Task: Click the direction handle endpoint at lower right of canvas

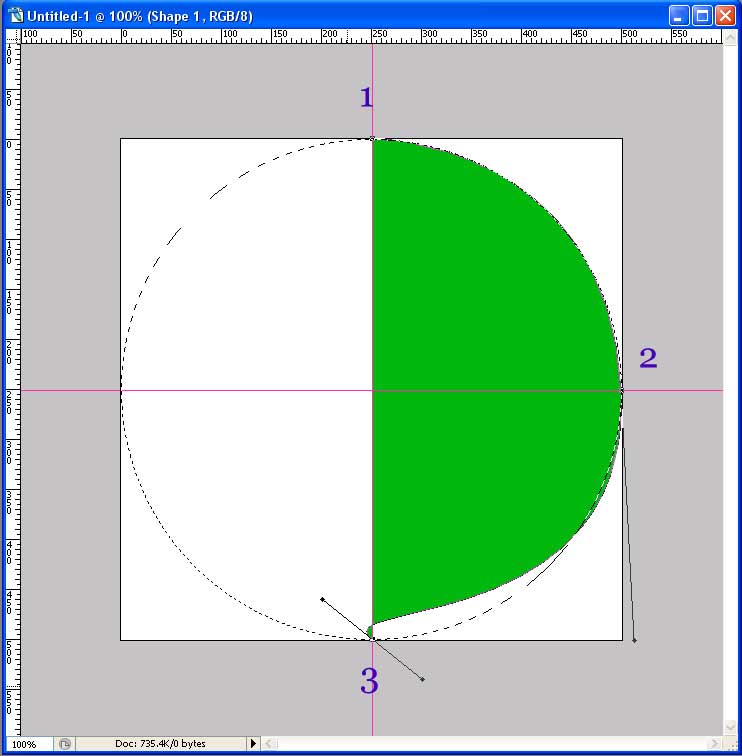Action: tap(634, 641)
